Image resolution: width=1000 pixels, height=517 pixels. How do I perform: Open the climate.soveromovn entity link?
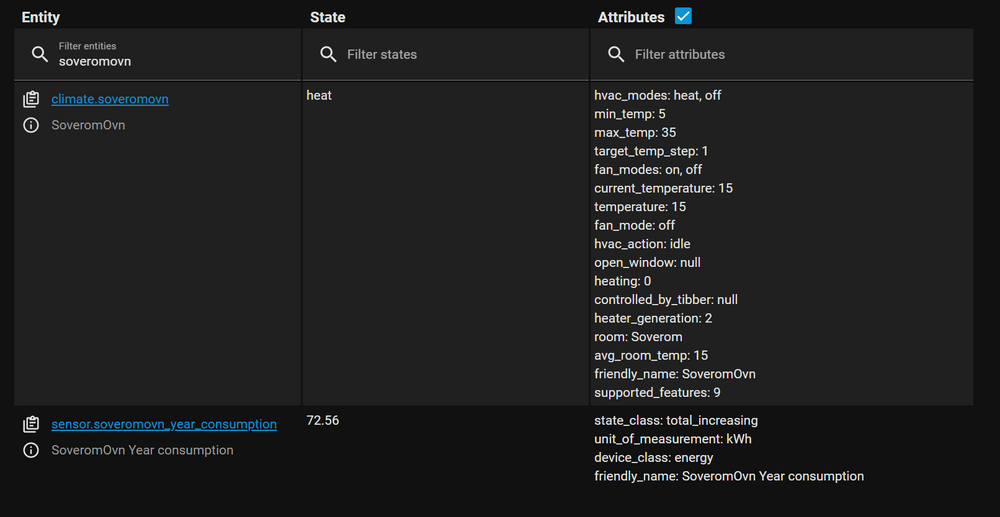110,99
